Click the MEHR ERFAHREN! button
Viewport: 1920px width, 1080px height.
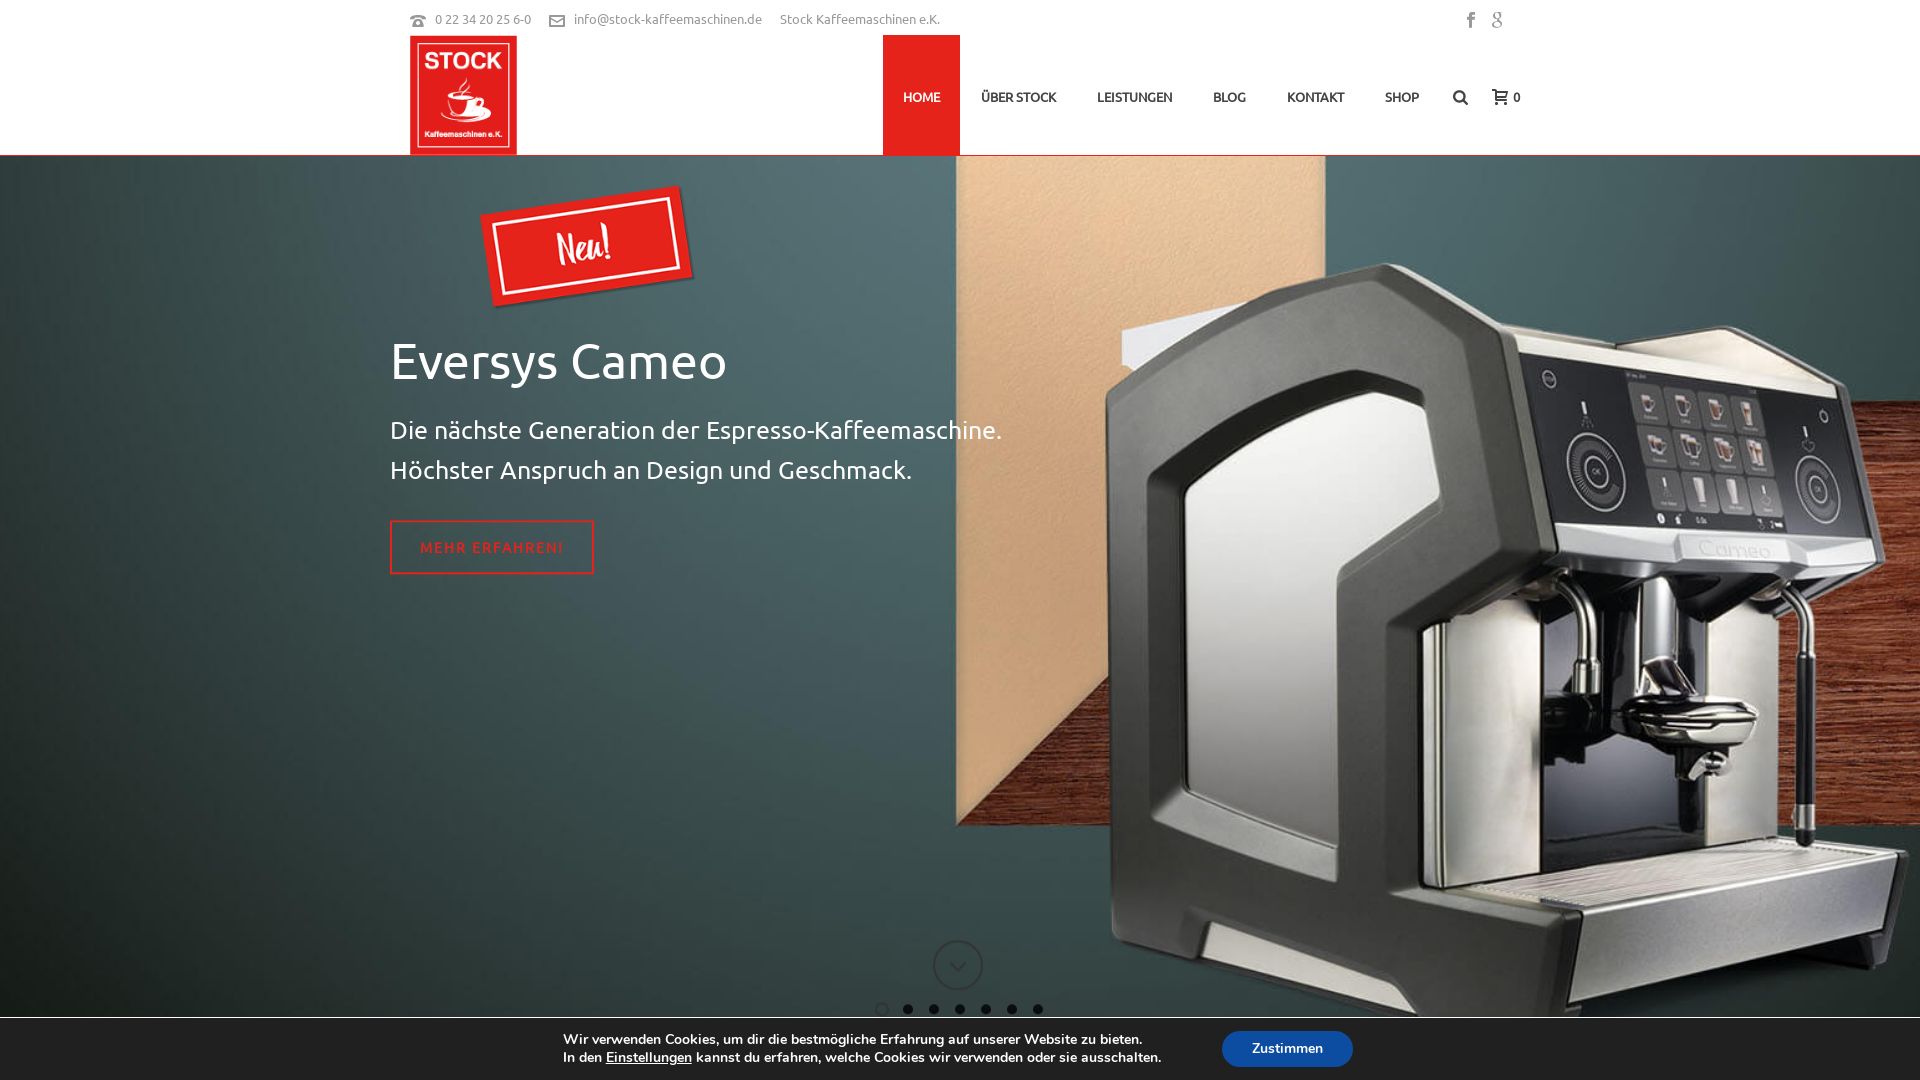pos(491,547)
